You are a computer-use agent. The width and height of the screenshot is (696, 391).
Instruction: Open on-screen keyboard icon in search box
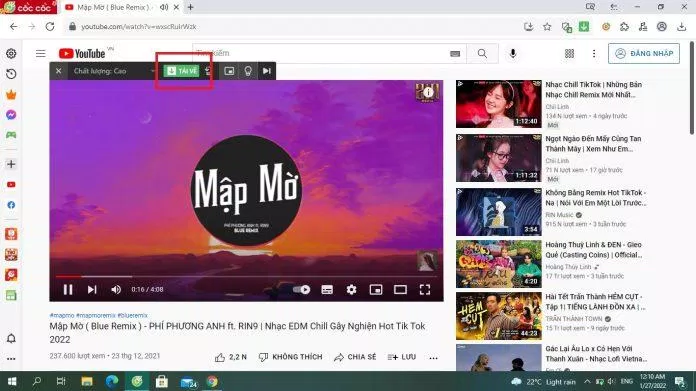coord(455,54)
